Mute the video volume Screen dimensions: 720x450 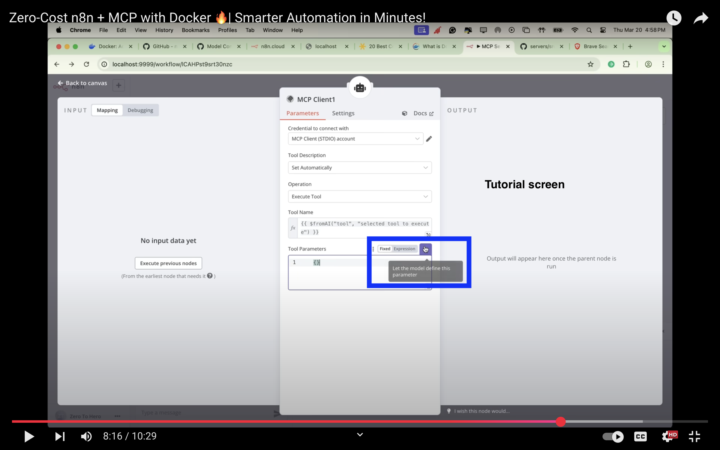(x=86, y=436)
